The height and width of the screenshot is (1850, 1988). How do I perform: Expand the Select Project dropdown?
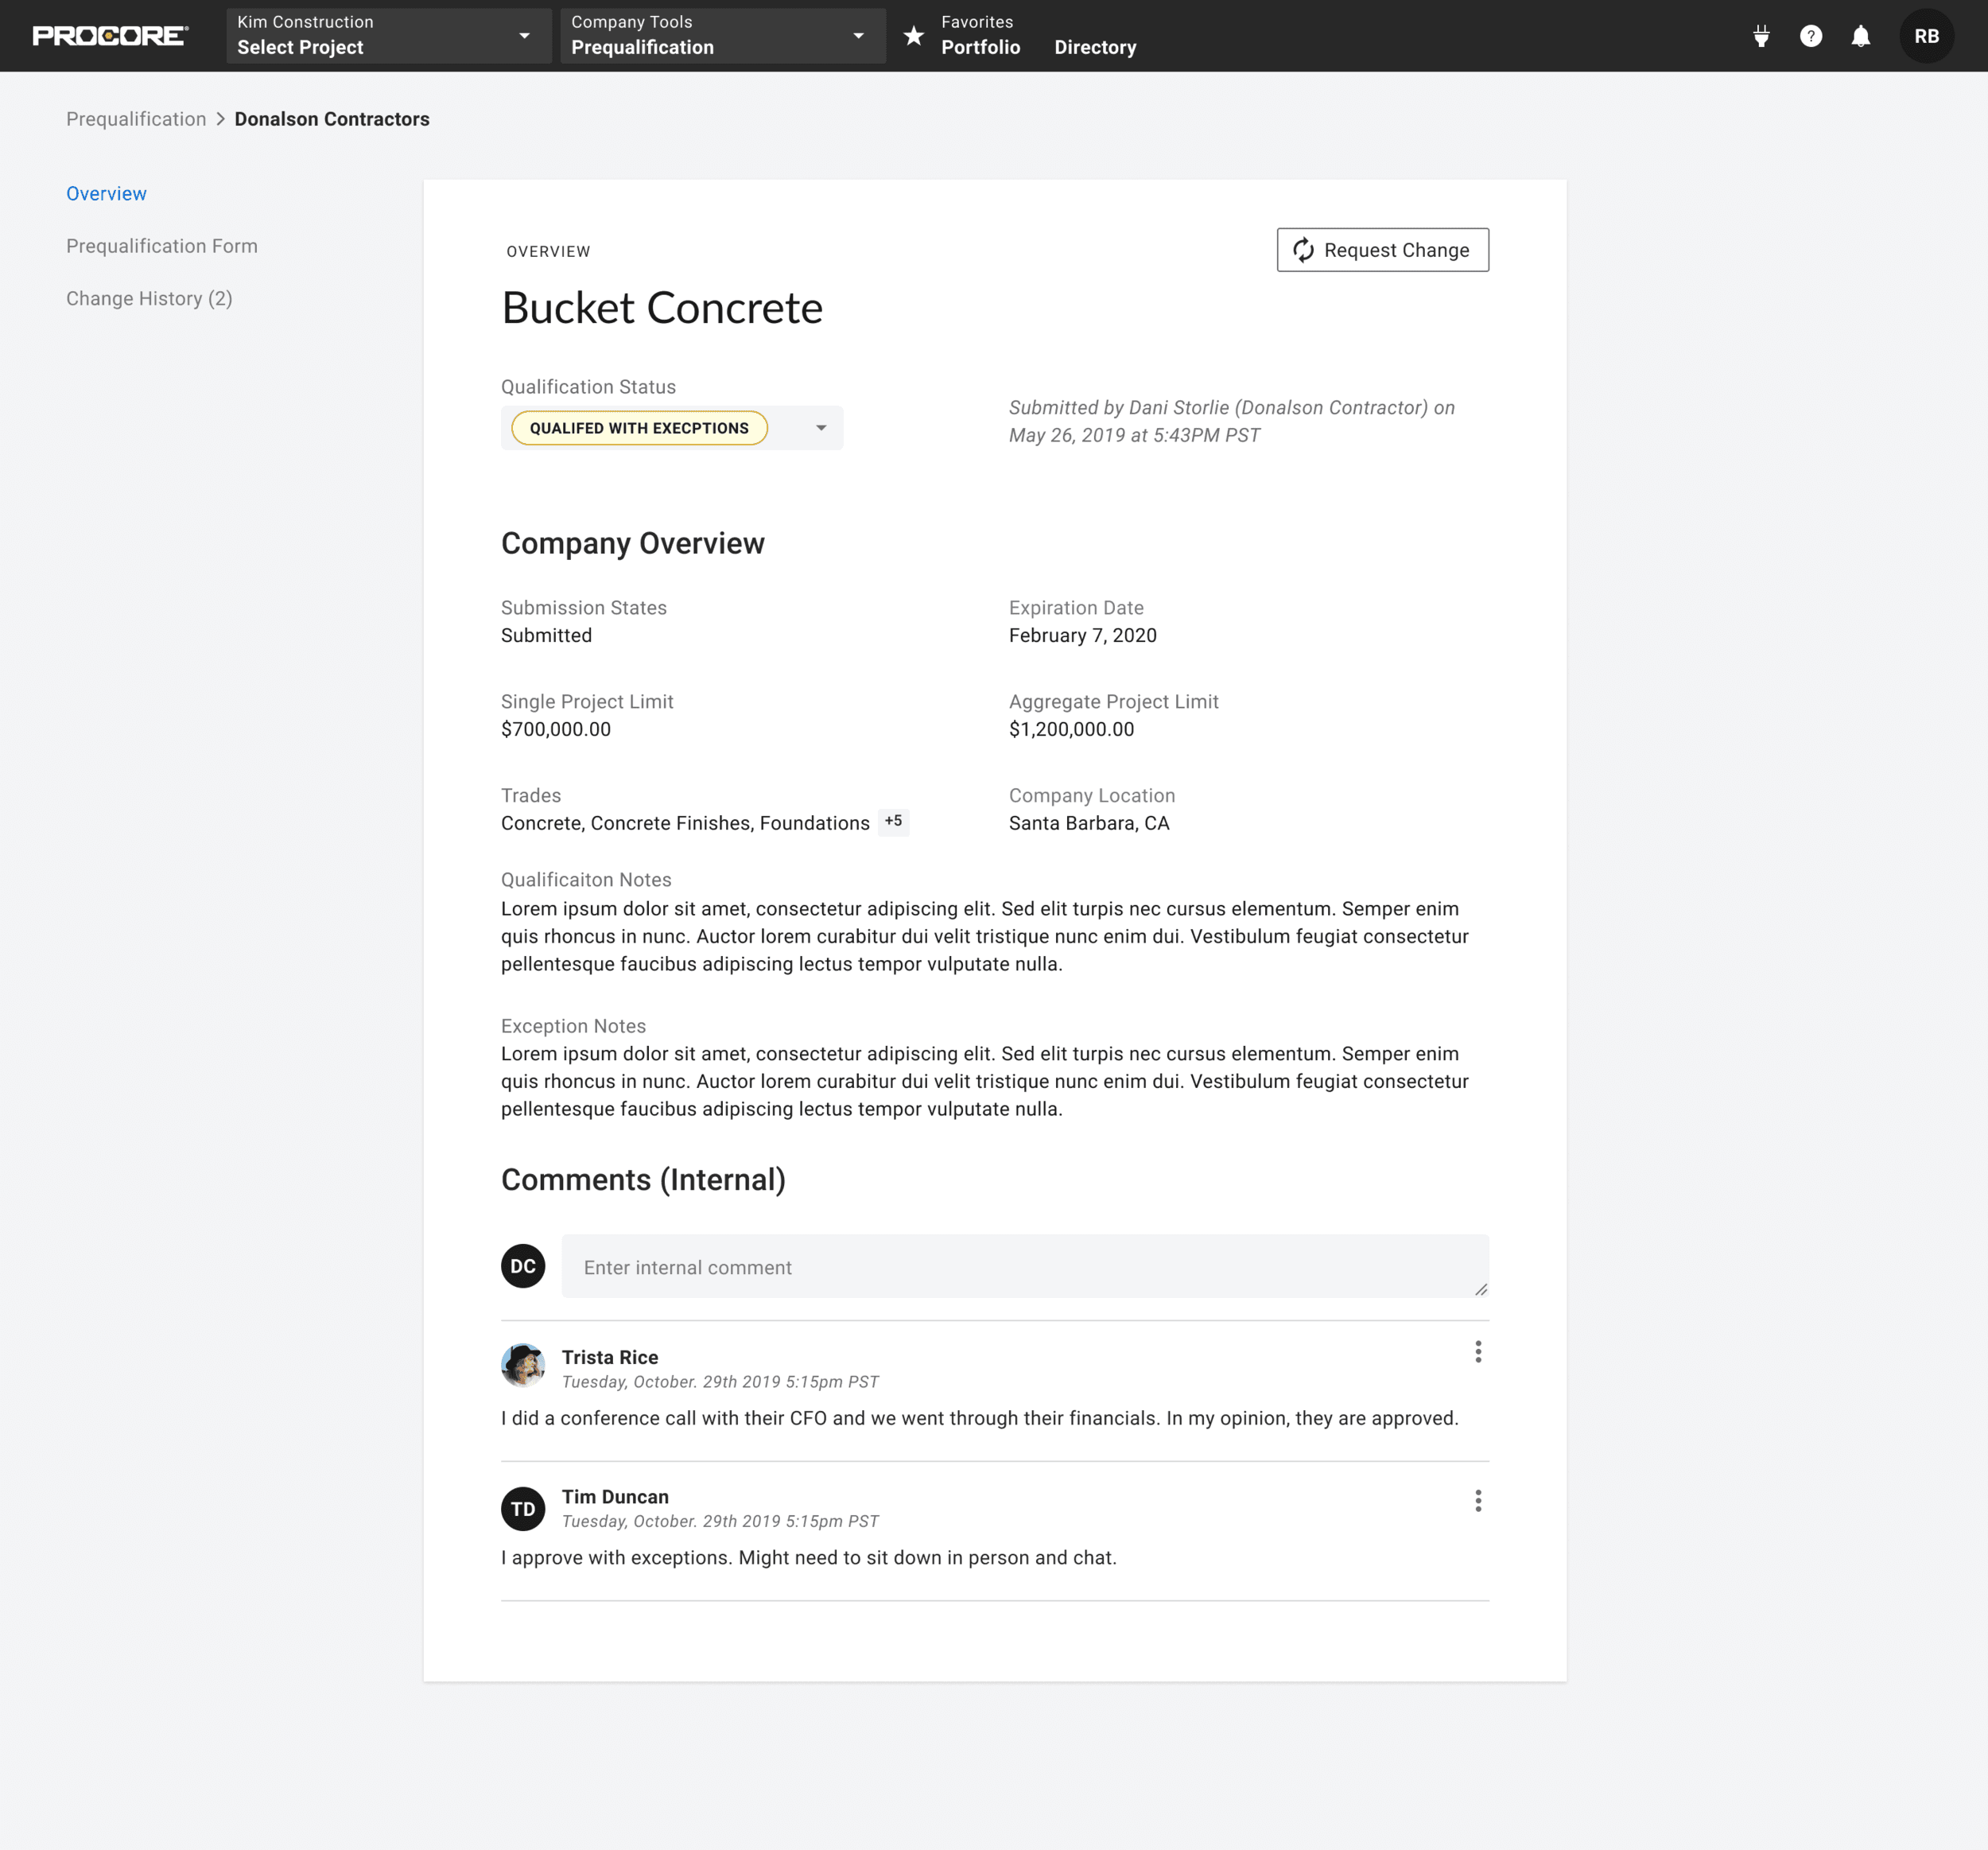(x=525, y=35)
